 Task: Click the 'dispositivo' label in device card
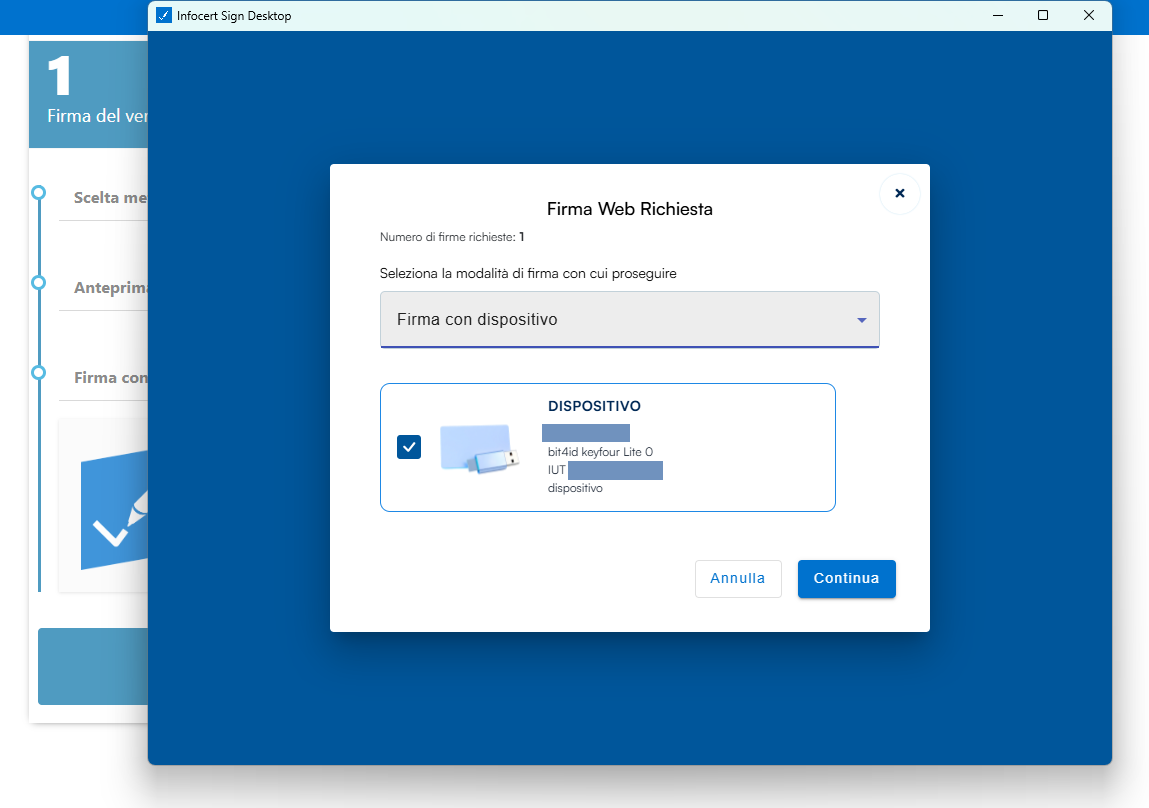[575, 488]
